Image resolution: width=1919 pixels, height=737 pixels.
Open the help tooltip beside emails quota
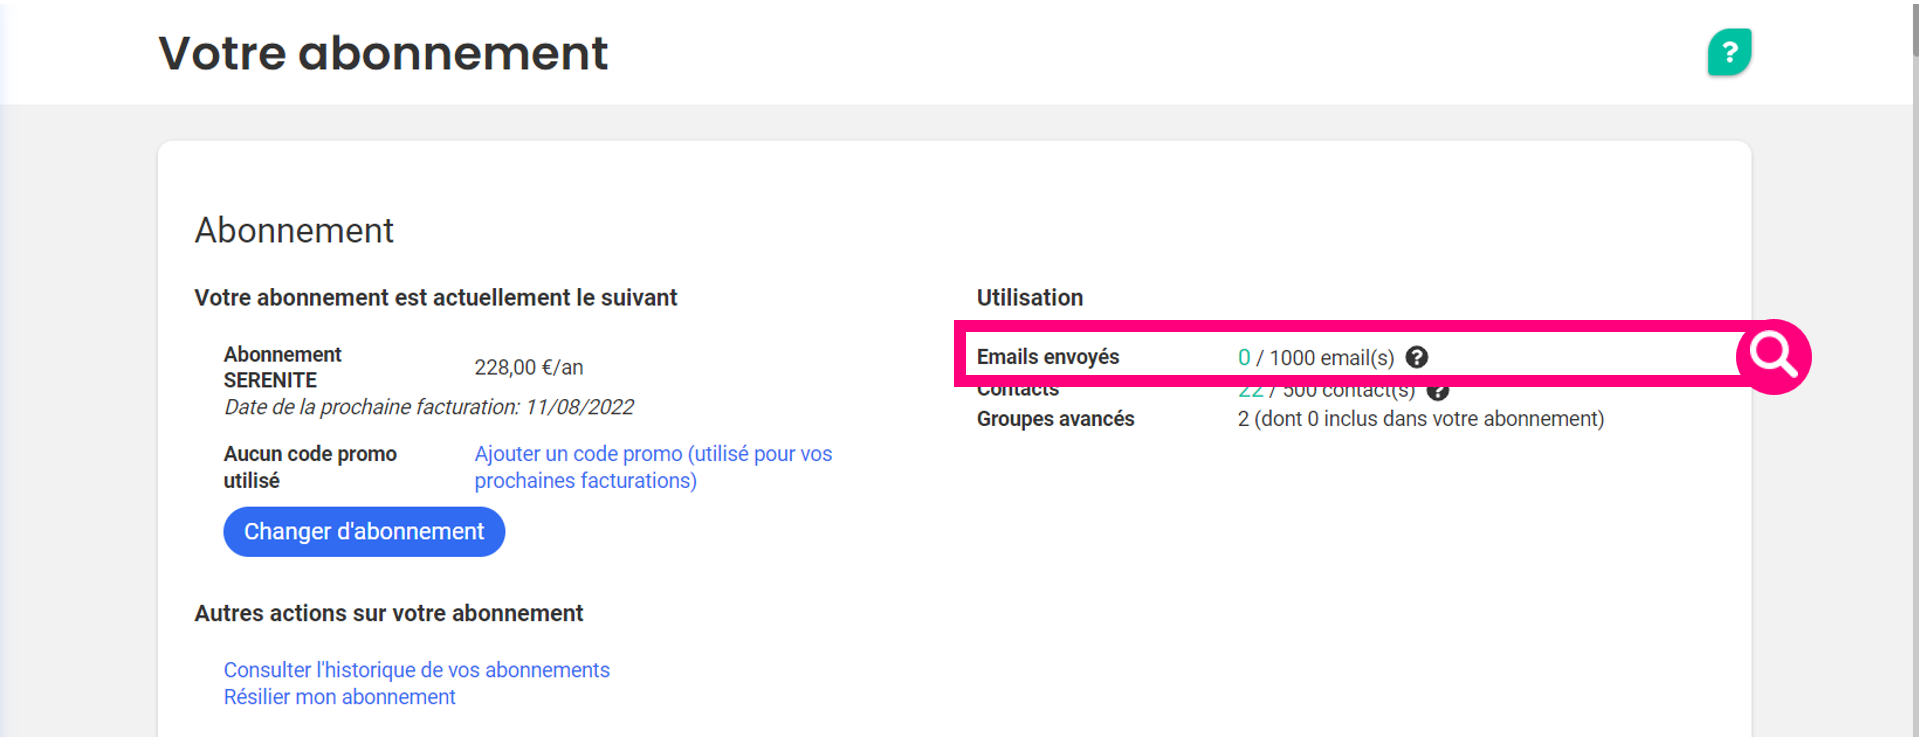[1416, 357]
